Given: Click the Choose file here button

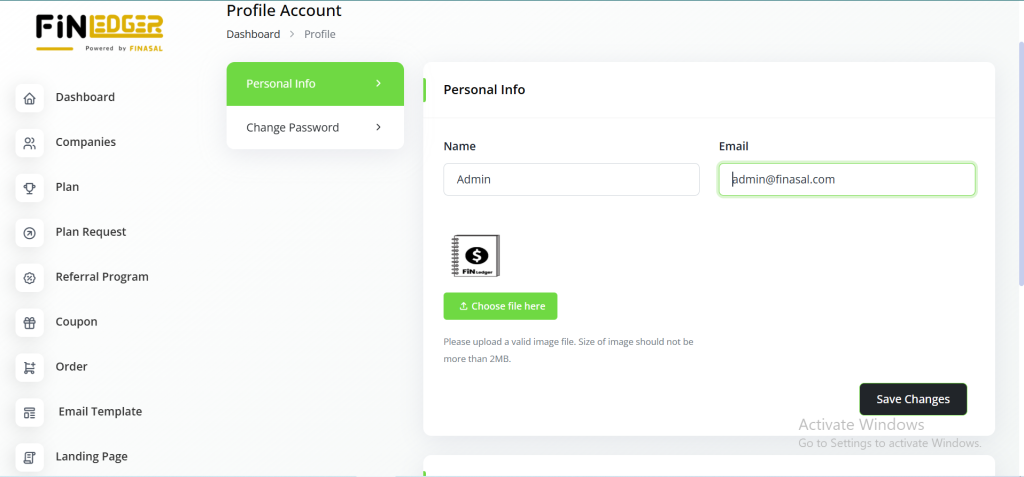Looking at the screenshot, I should [500, 306].
